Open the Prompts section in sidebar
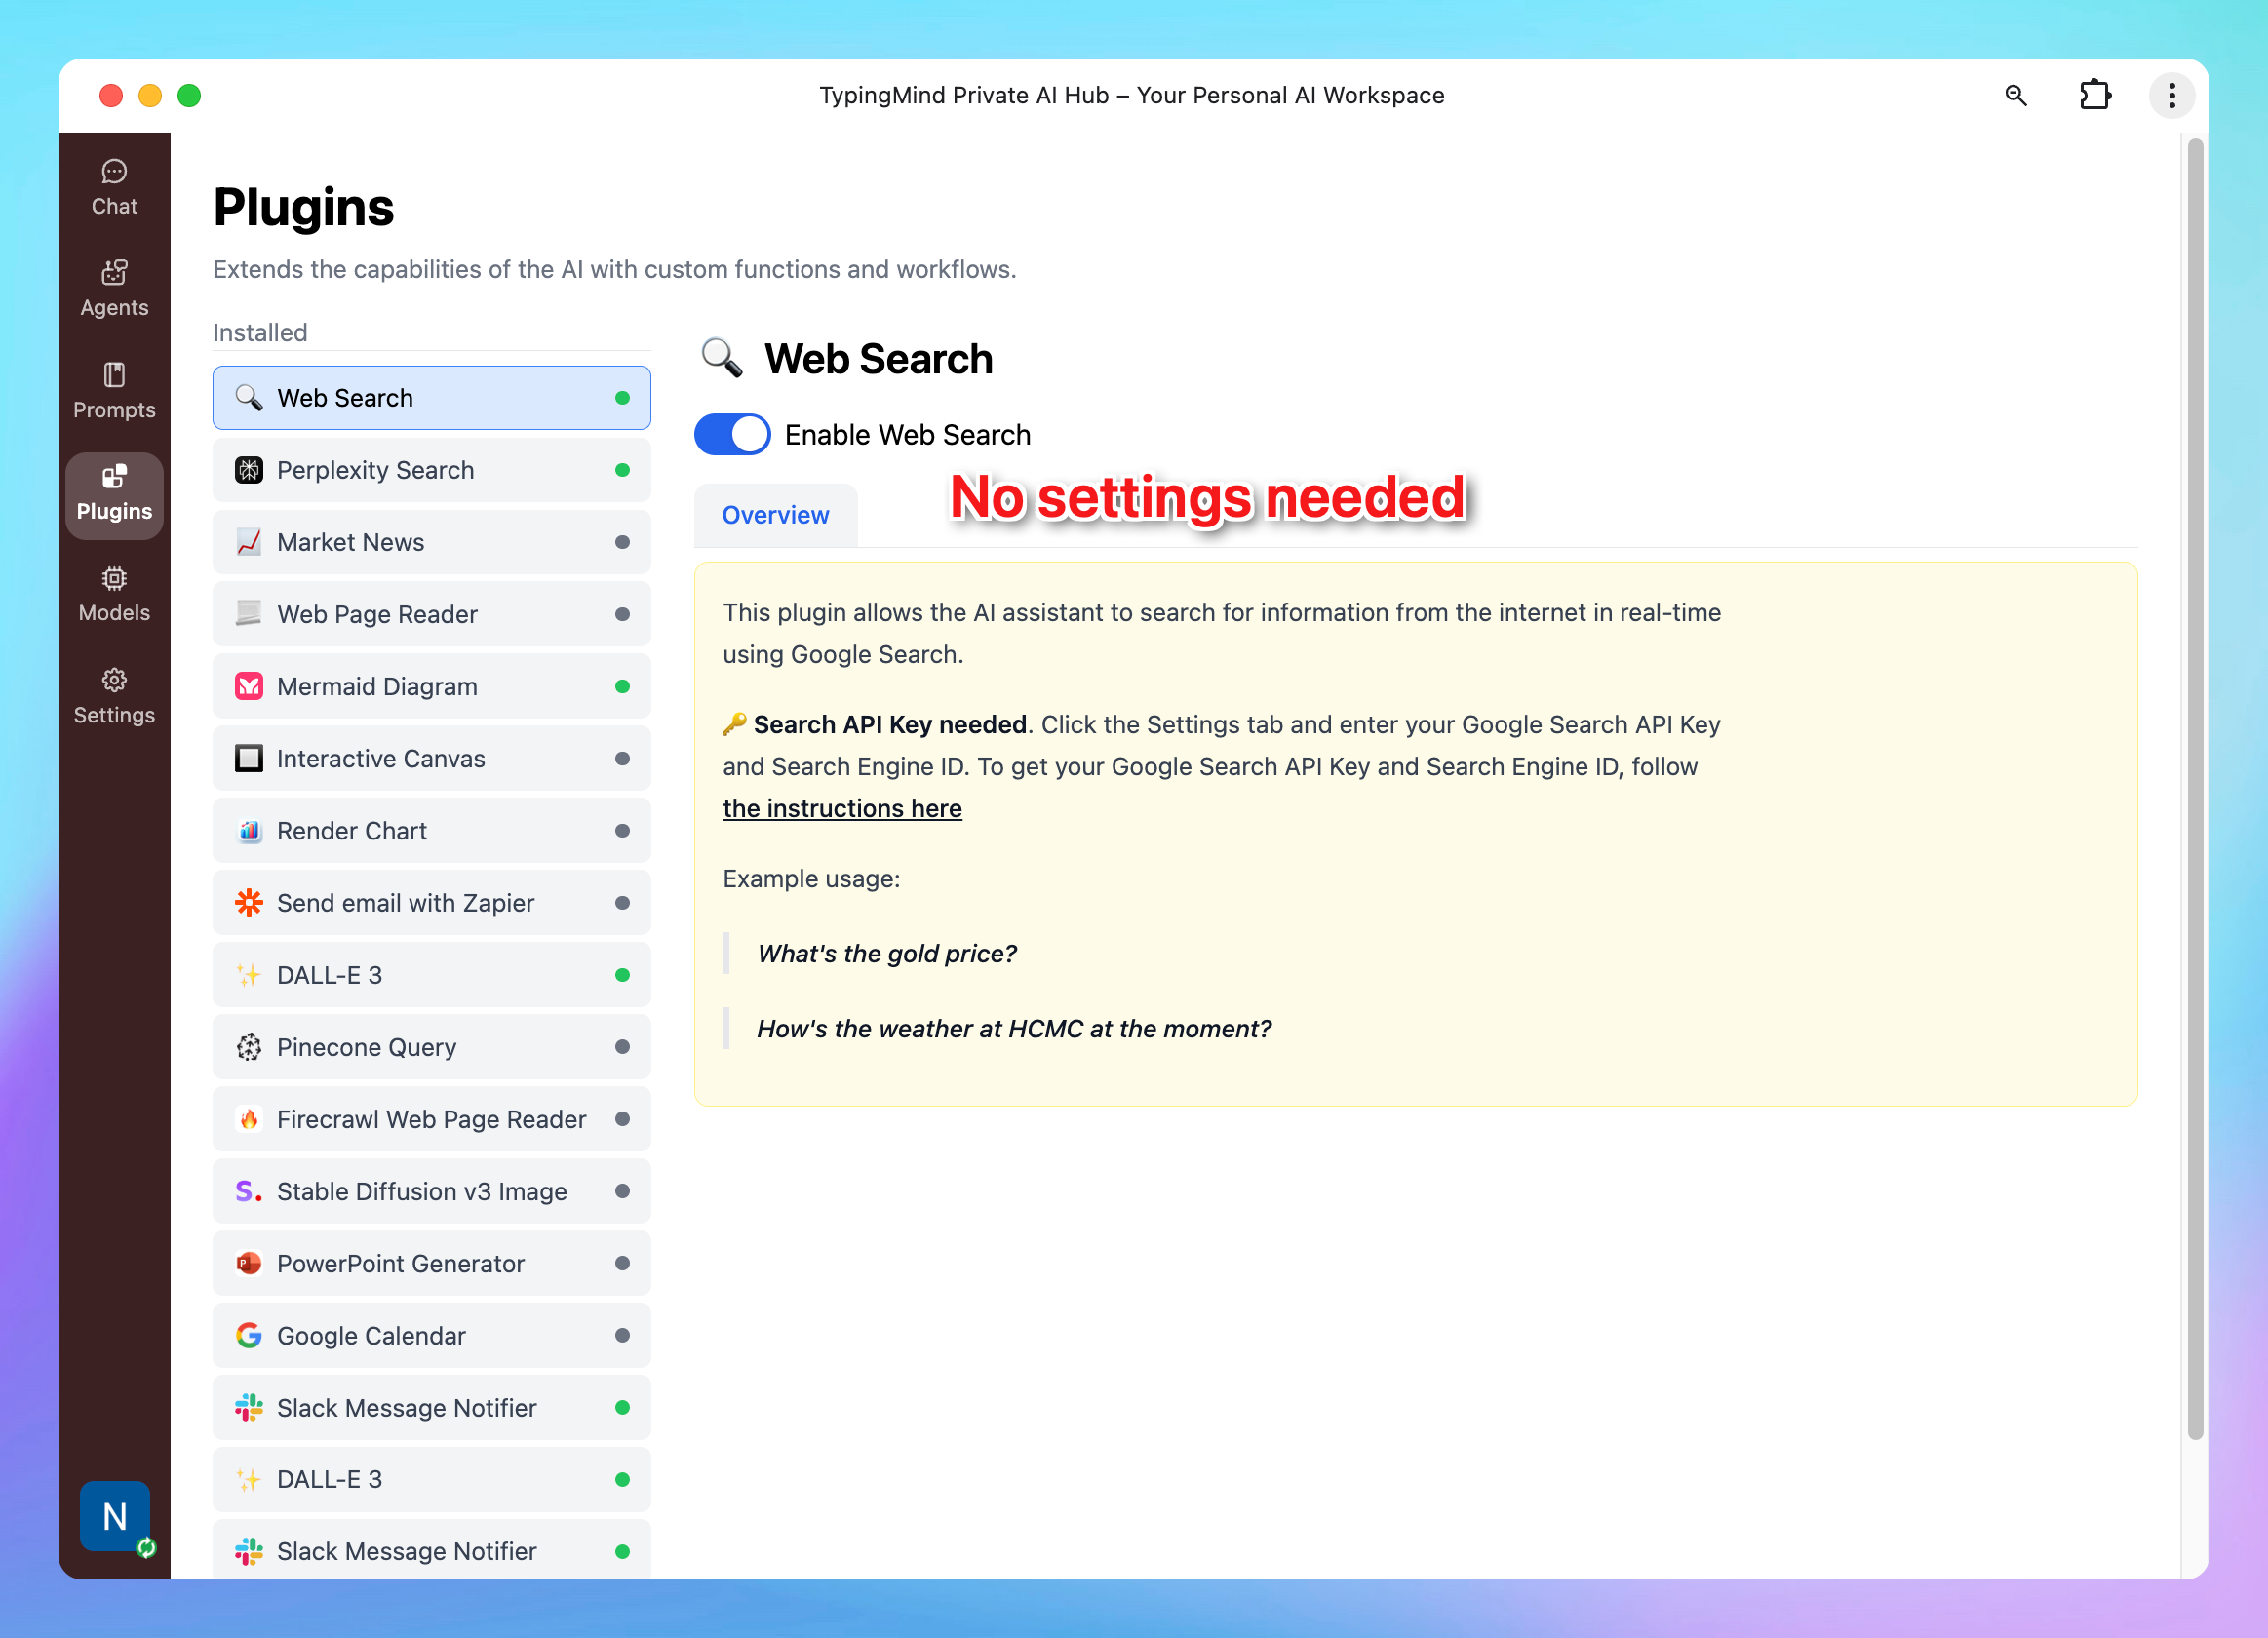The image size is (2268, 1638). click(114, 391)
